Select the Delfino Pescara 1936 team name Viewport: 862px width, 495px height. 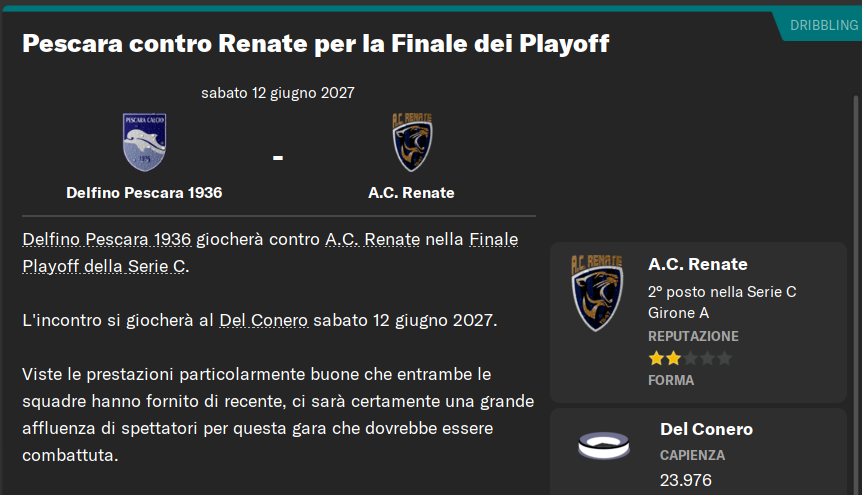click(144, 192)
